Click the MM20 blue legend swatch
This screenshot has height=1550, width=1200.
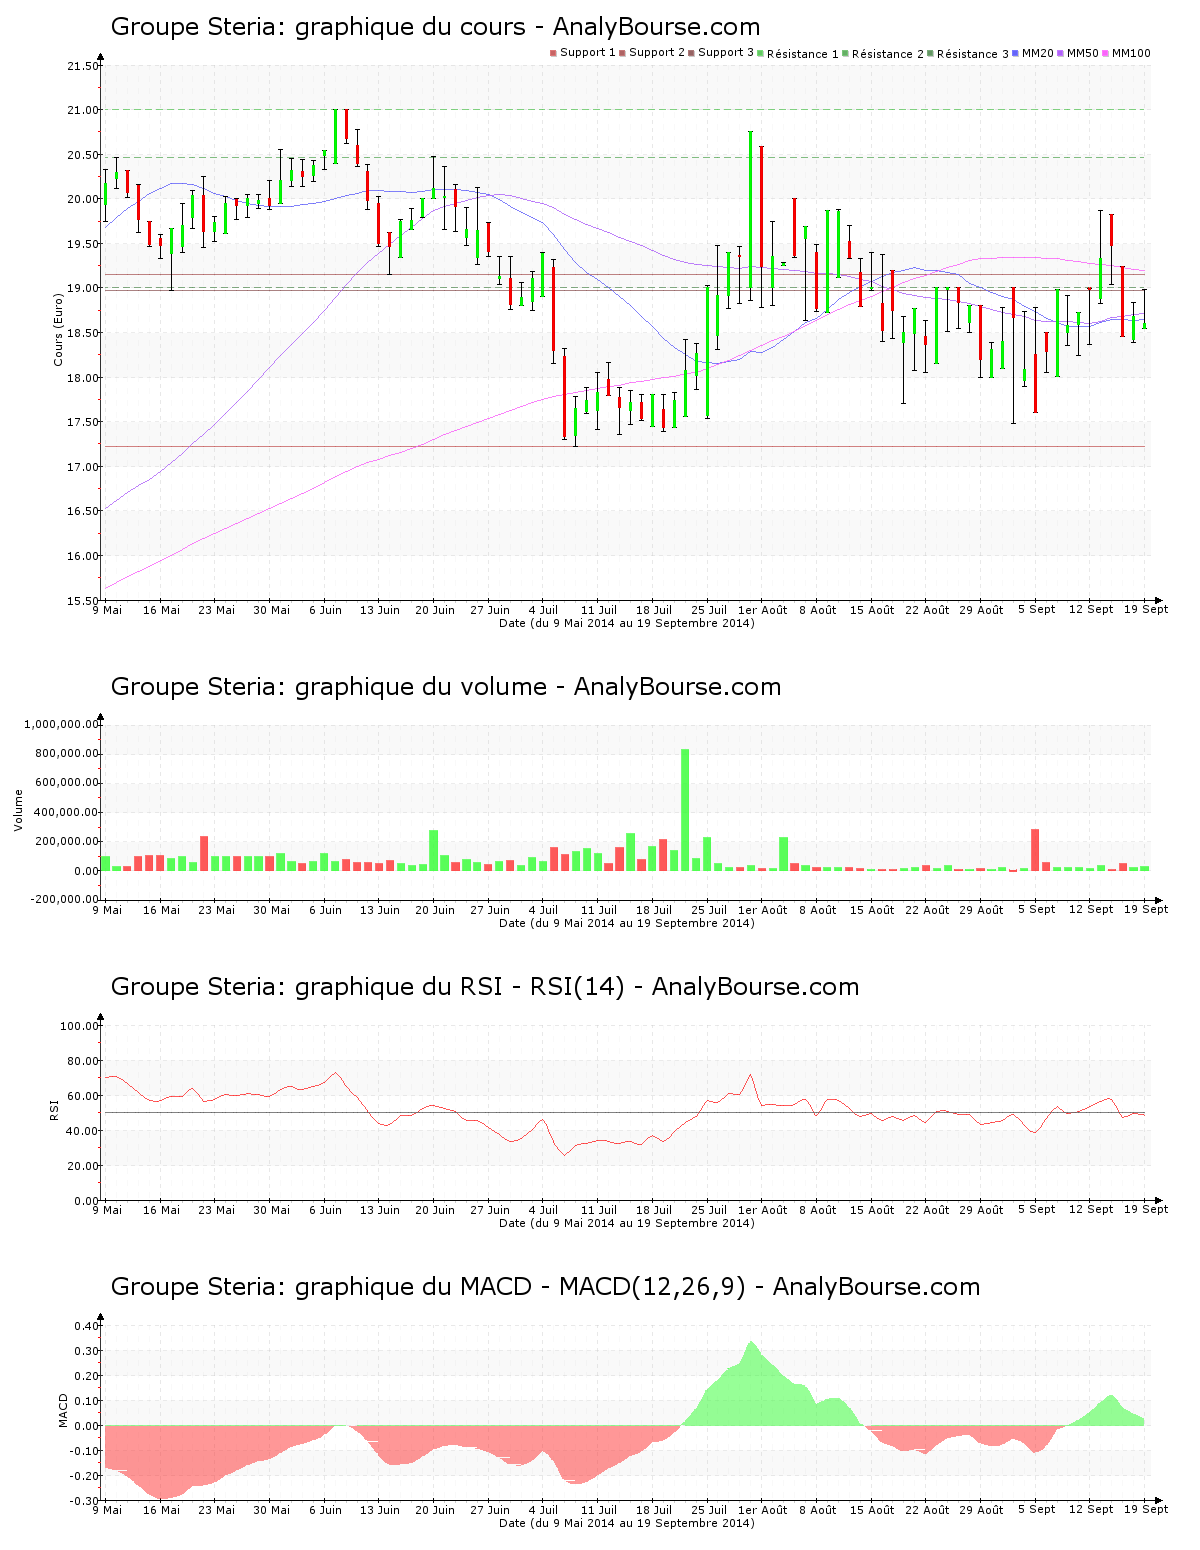pyautogui.click(x=1017, y=52)
